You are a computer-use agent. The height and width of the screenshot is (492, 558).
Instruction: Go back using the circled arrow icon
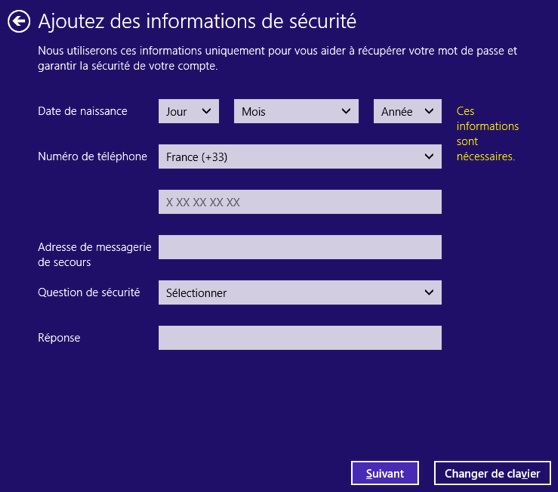click(19, 21)
